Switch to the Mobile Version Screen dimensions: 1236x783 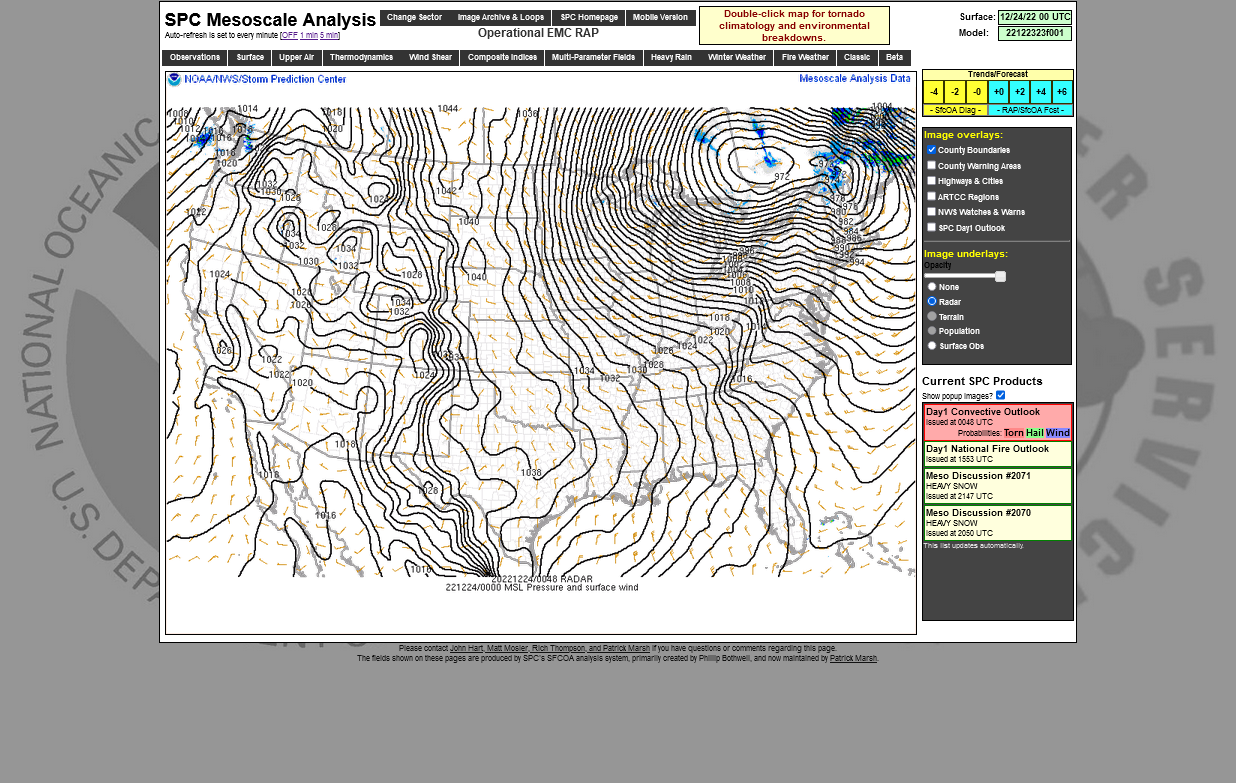[x=660, y=18]
